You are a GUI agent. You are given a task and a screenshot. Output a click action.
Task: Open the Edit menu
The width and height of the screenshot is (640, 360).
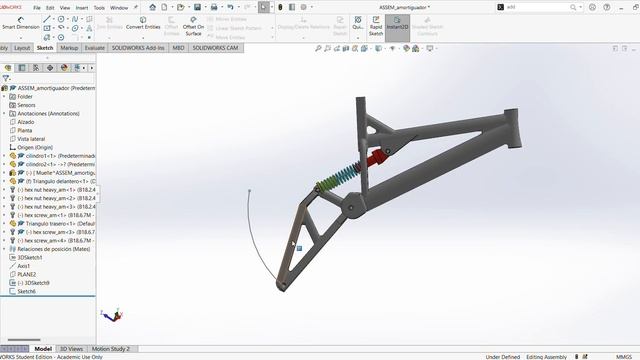50,8
